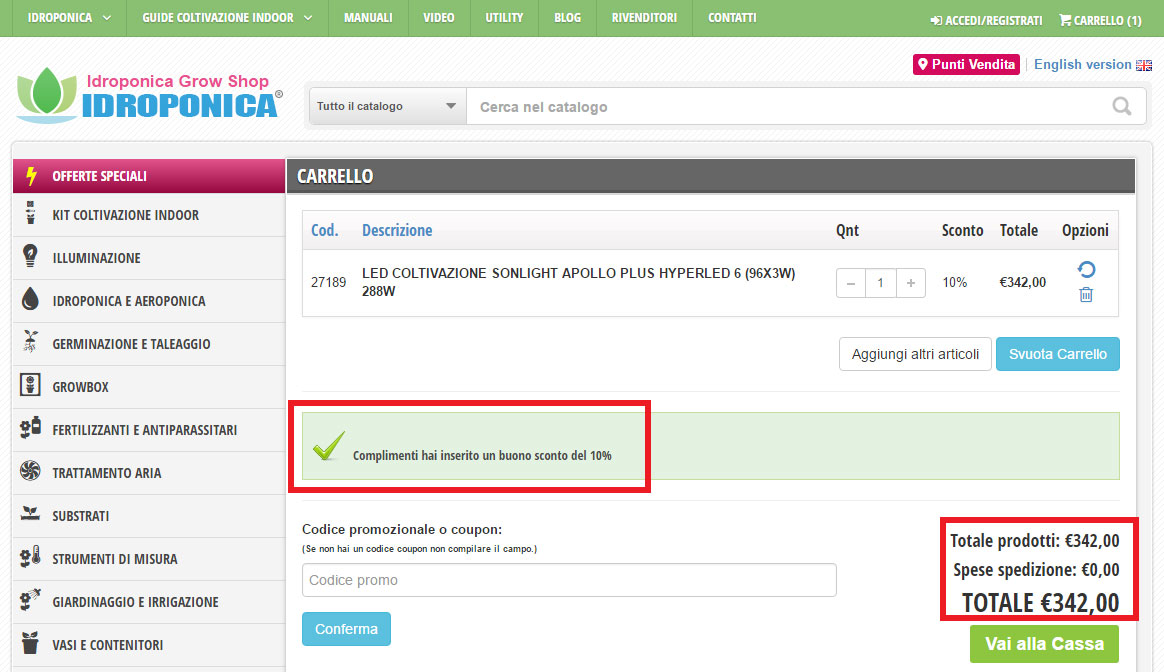Focus the Codice promo input field
Viewport: 1164px width, 672px height.
pos(569,580)
